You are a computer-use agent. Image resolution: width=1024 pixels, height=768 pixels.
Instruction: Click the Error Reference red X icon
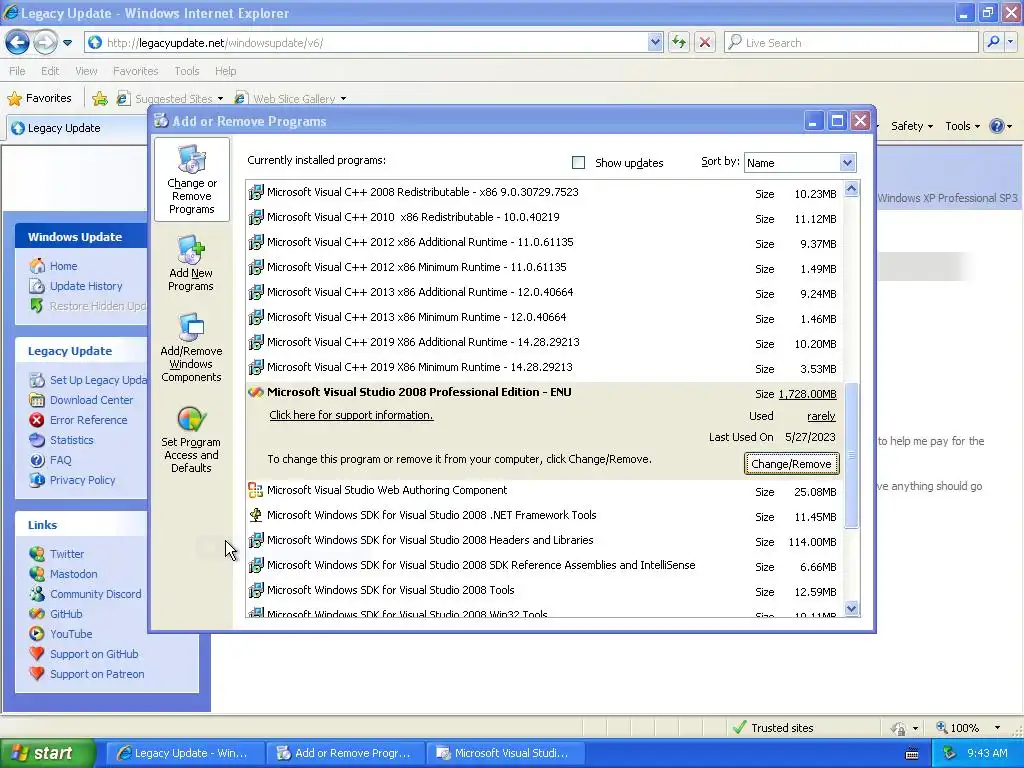pyautogui.click(x=37, y=420)
